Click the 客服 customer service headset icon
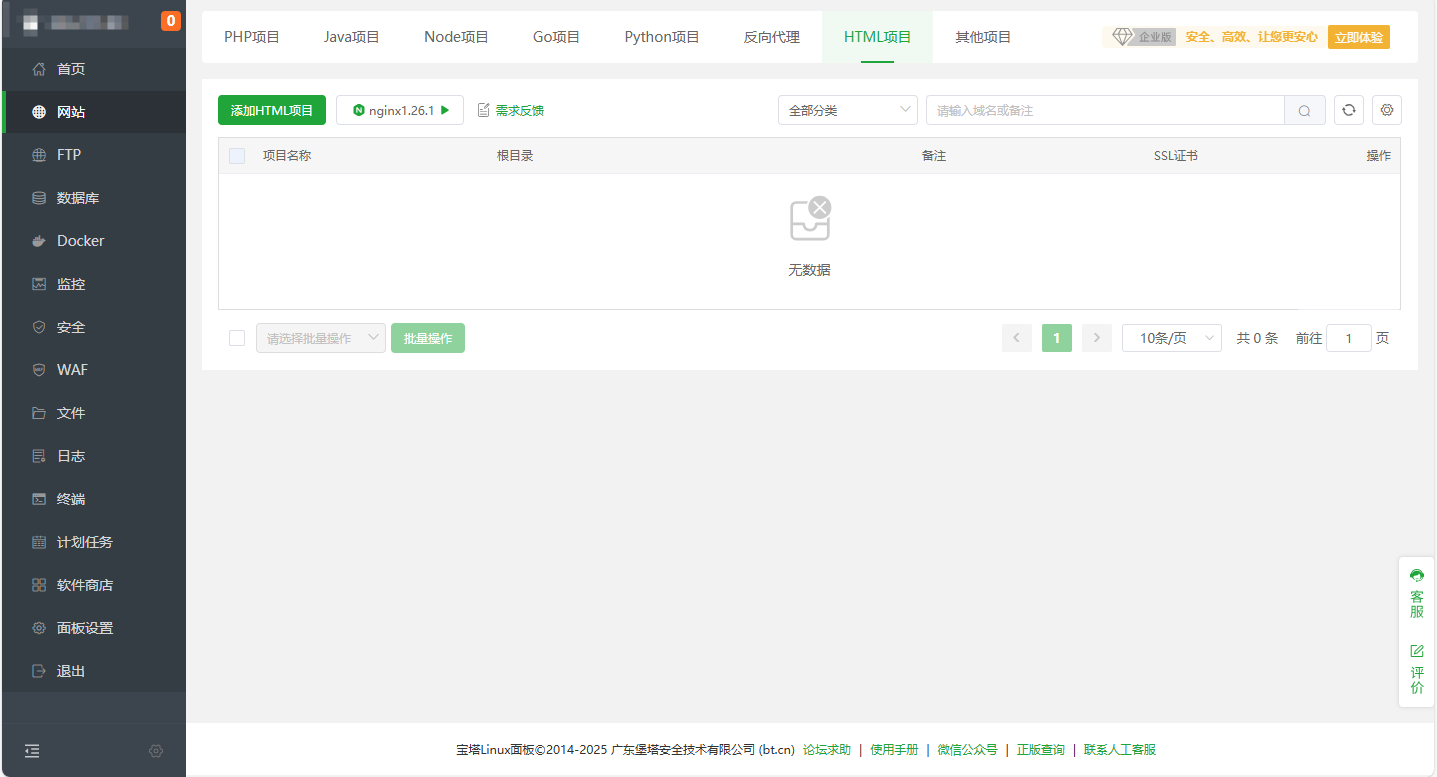 click(x=1416, y=575)
